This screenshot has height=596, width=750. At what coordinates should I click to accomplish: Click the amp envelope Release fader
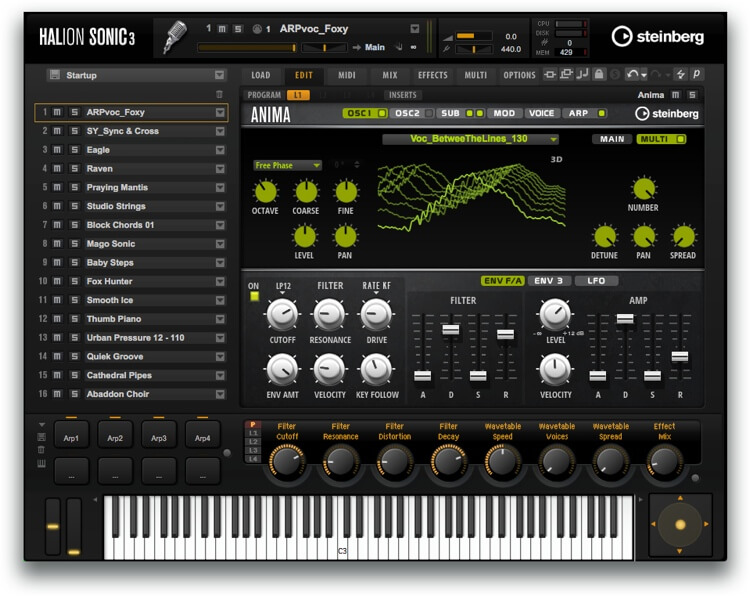tap(680, 356)
